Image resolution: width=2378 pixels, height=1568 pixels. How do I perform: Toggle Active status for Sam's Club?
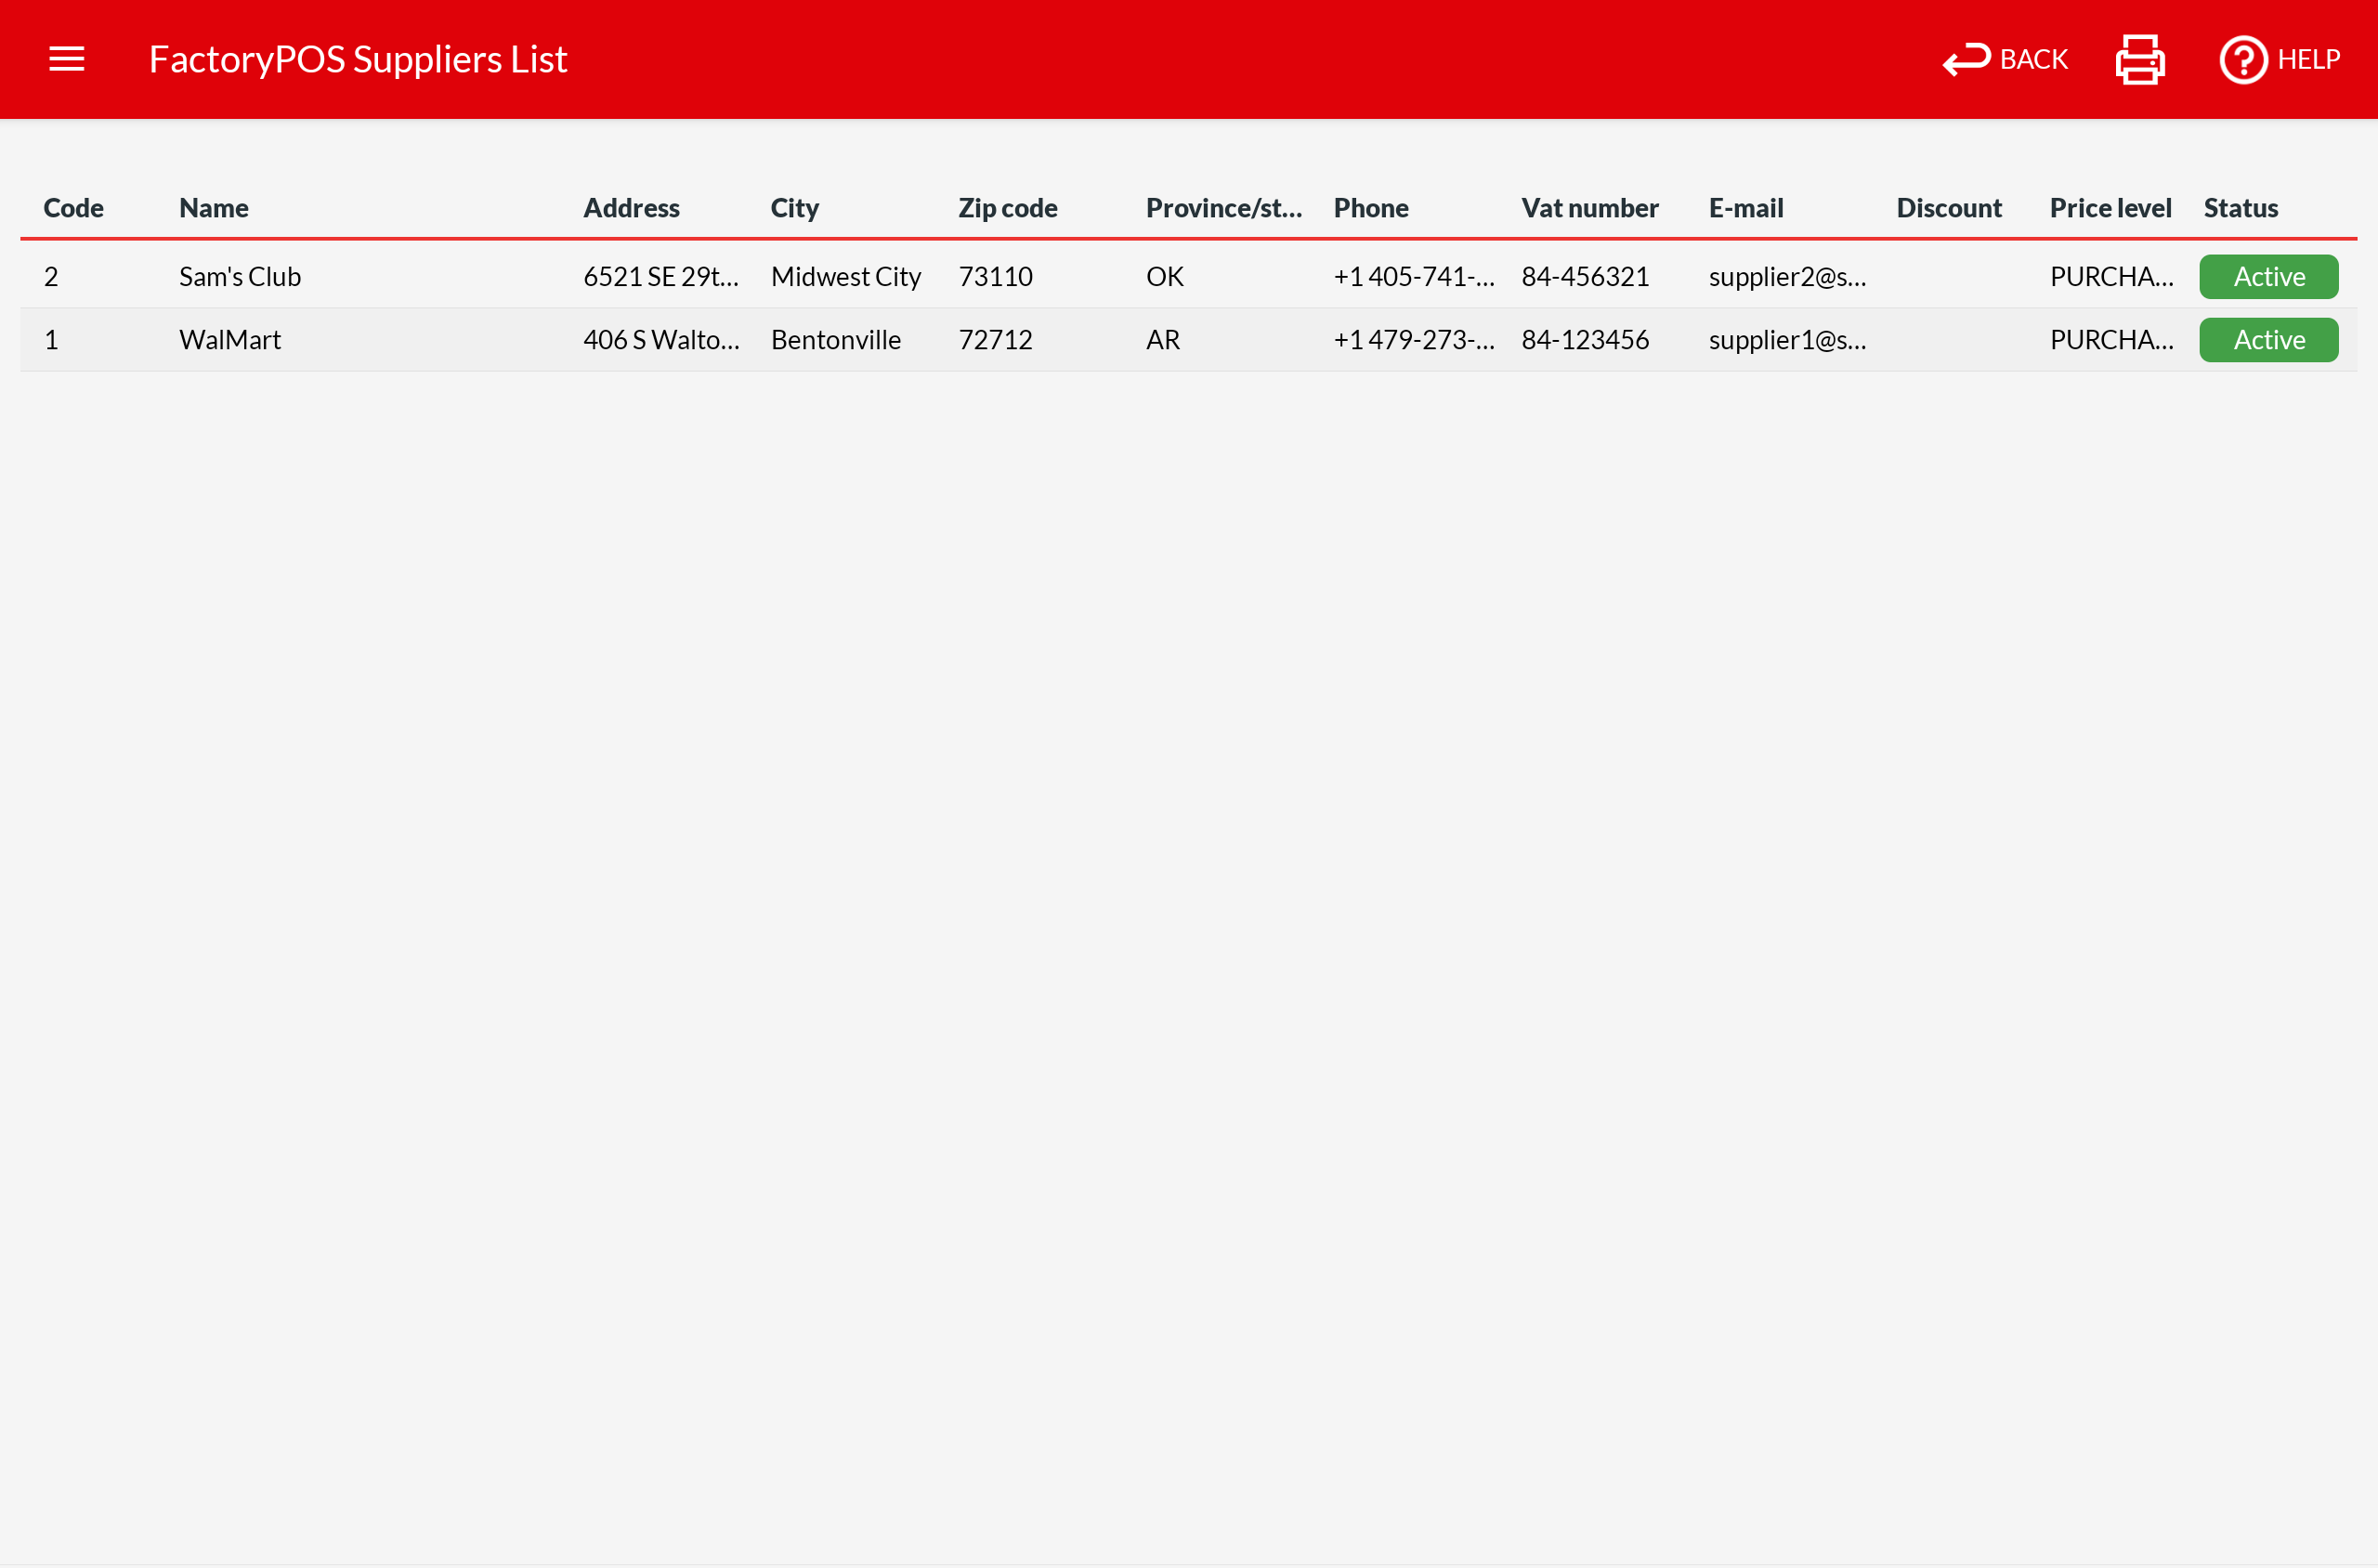click(x=2267, y=277)
